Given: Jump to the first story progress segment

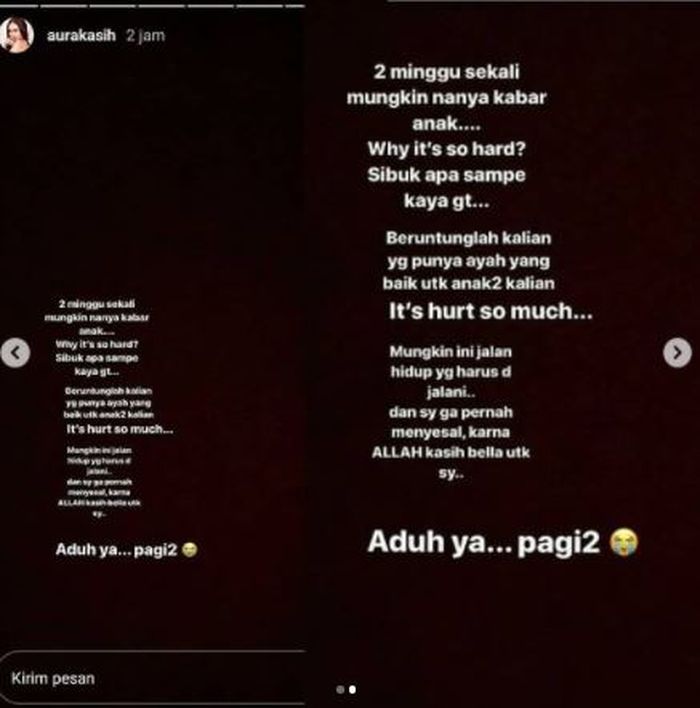Looking at the screenshot, I should click(x=19, y=6).
